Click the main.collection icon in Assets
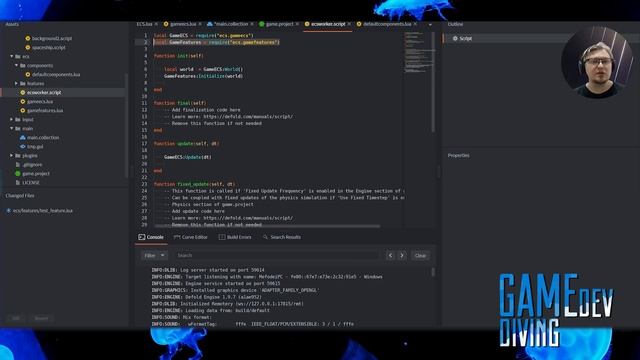640x360 pixels. coord(23,138)
